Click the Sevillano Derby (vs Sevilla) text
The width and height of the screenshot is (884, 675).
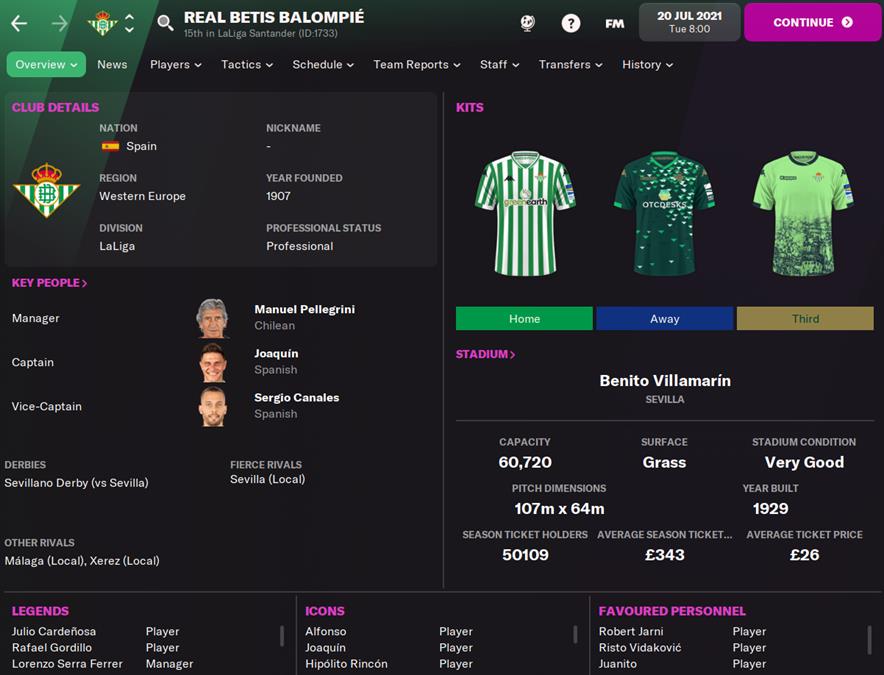click(77, 483)
